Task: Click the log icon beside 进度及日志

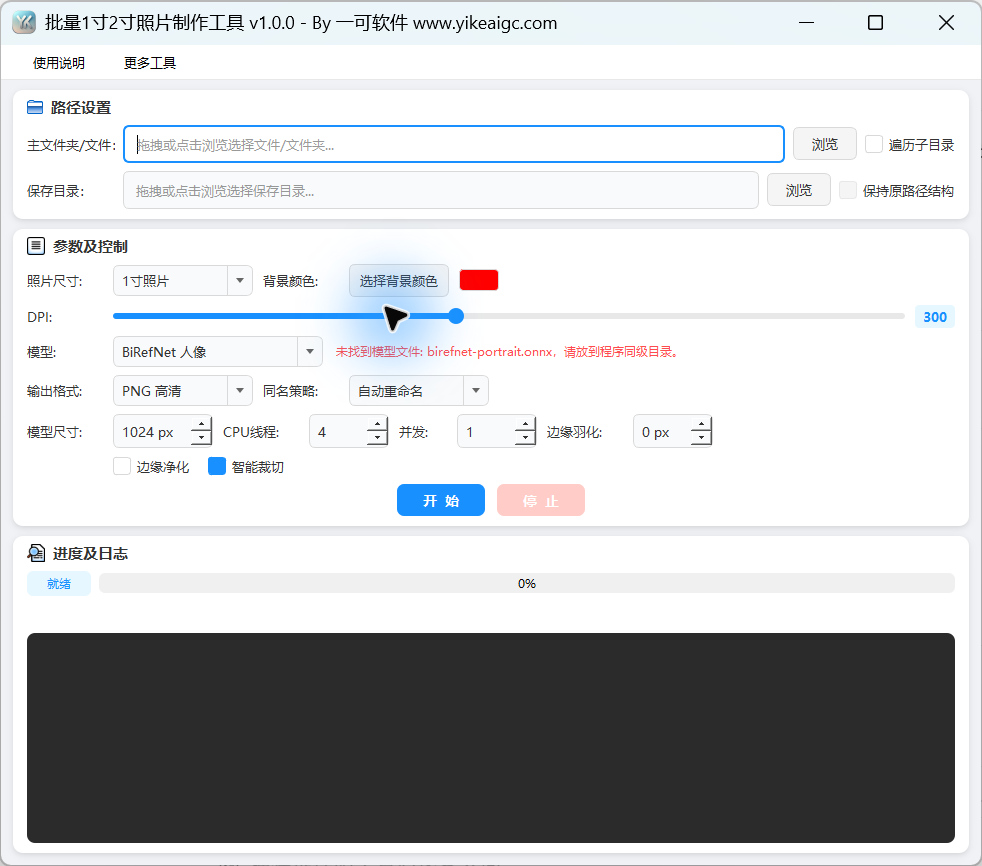Action: point(36,553)
